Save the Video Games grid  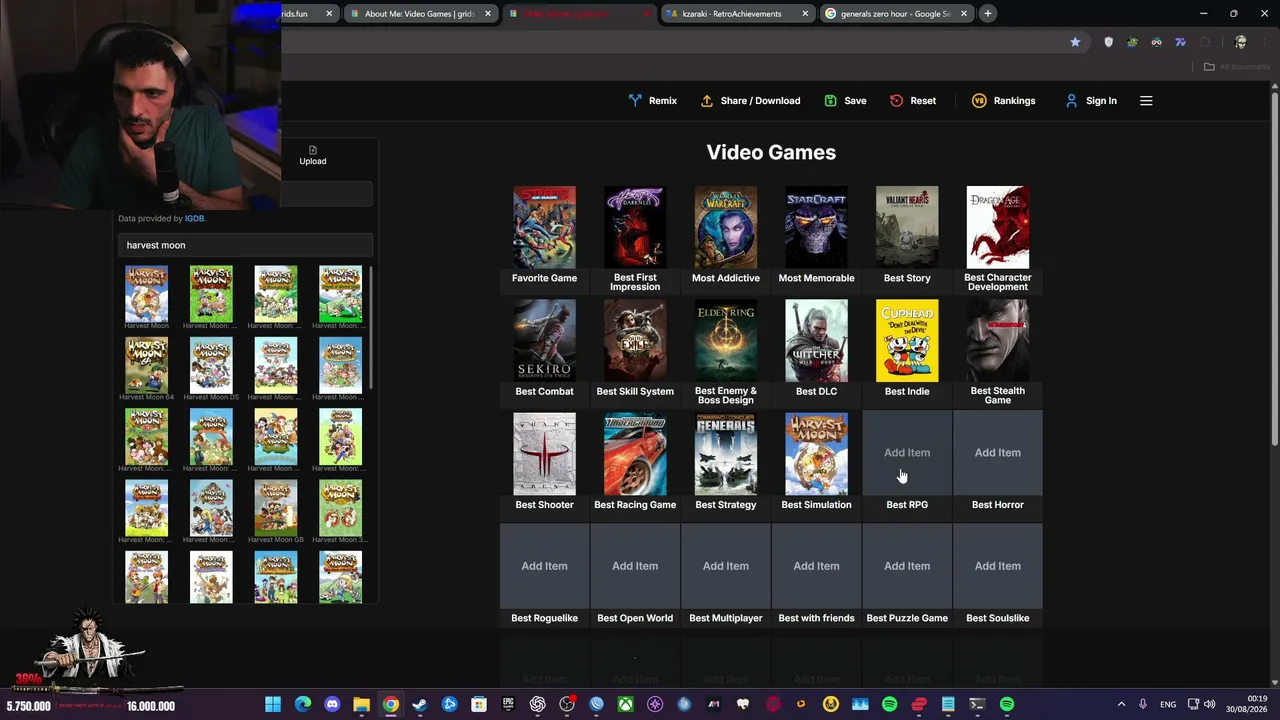coord(845,101)
